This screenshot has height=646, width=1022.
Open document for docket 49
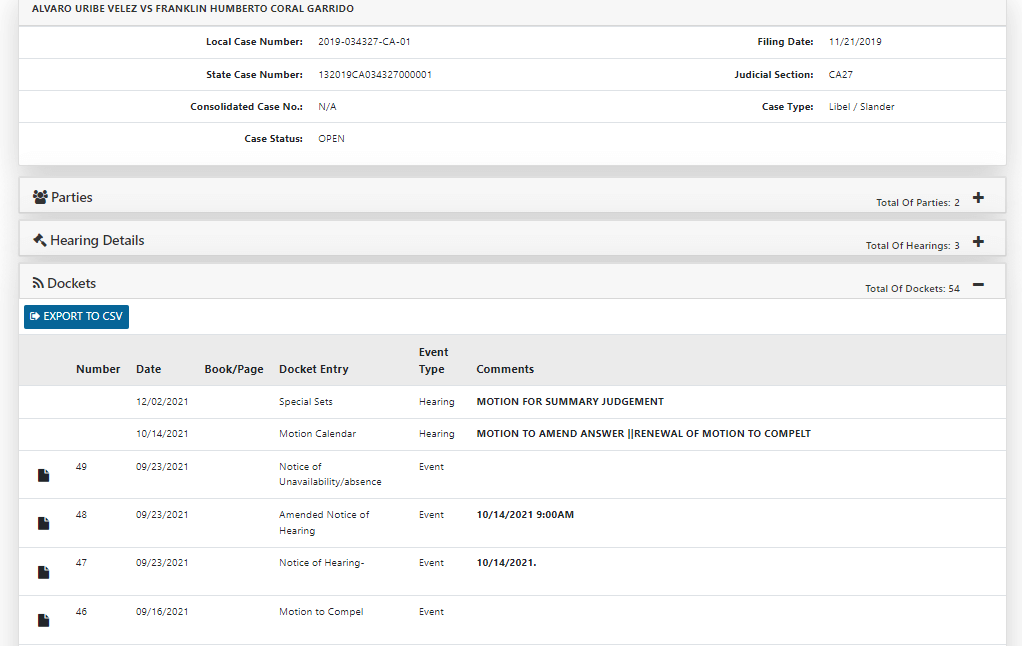click(44, 475)
